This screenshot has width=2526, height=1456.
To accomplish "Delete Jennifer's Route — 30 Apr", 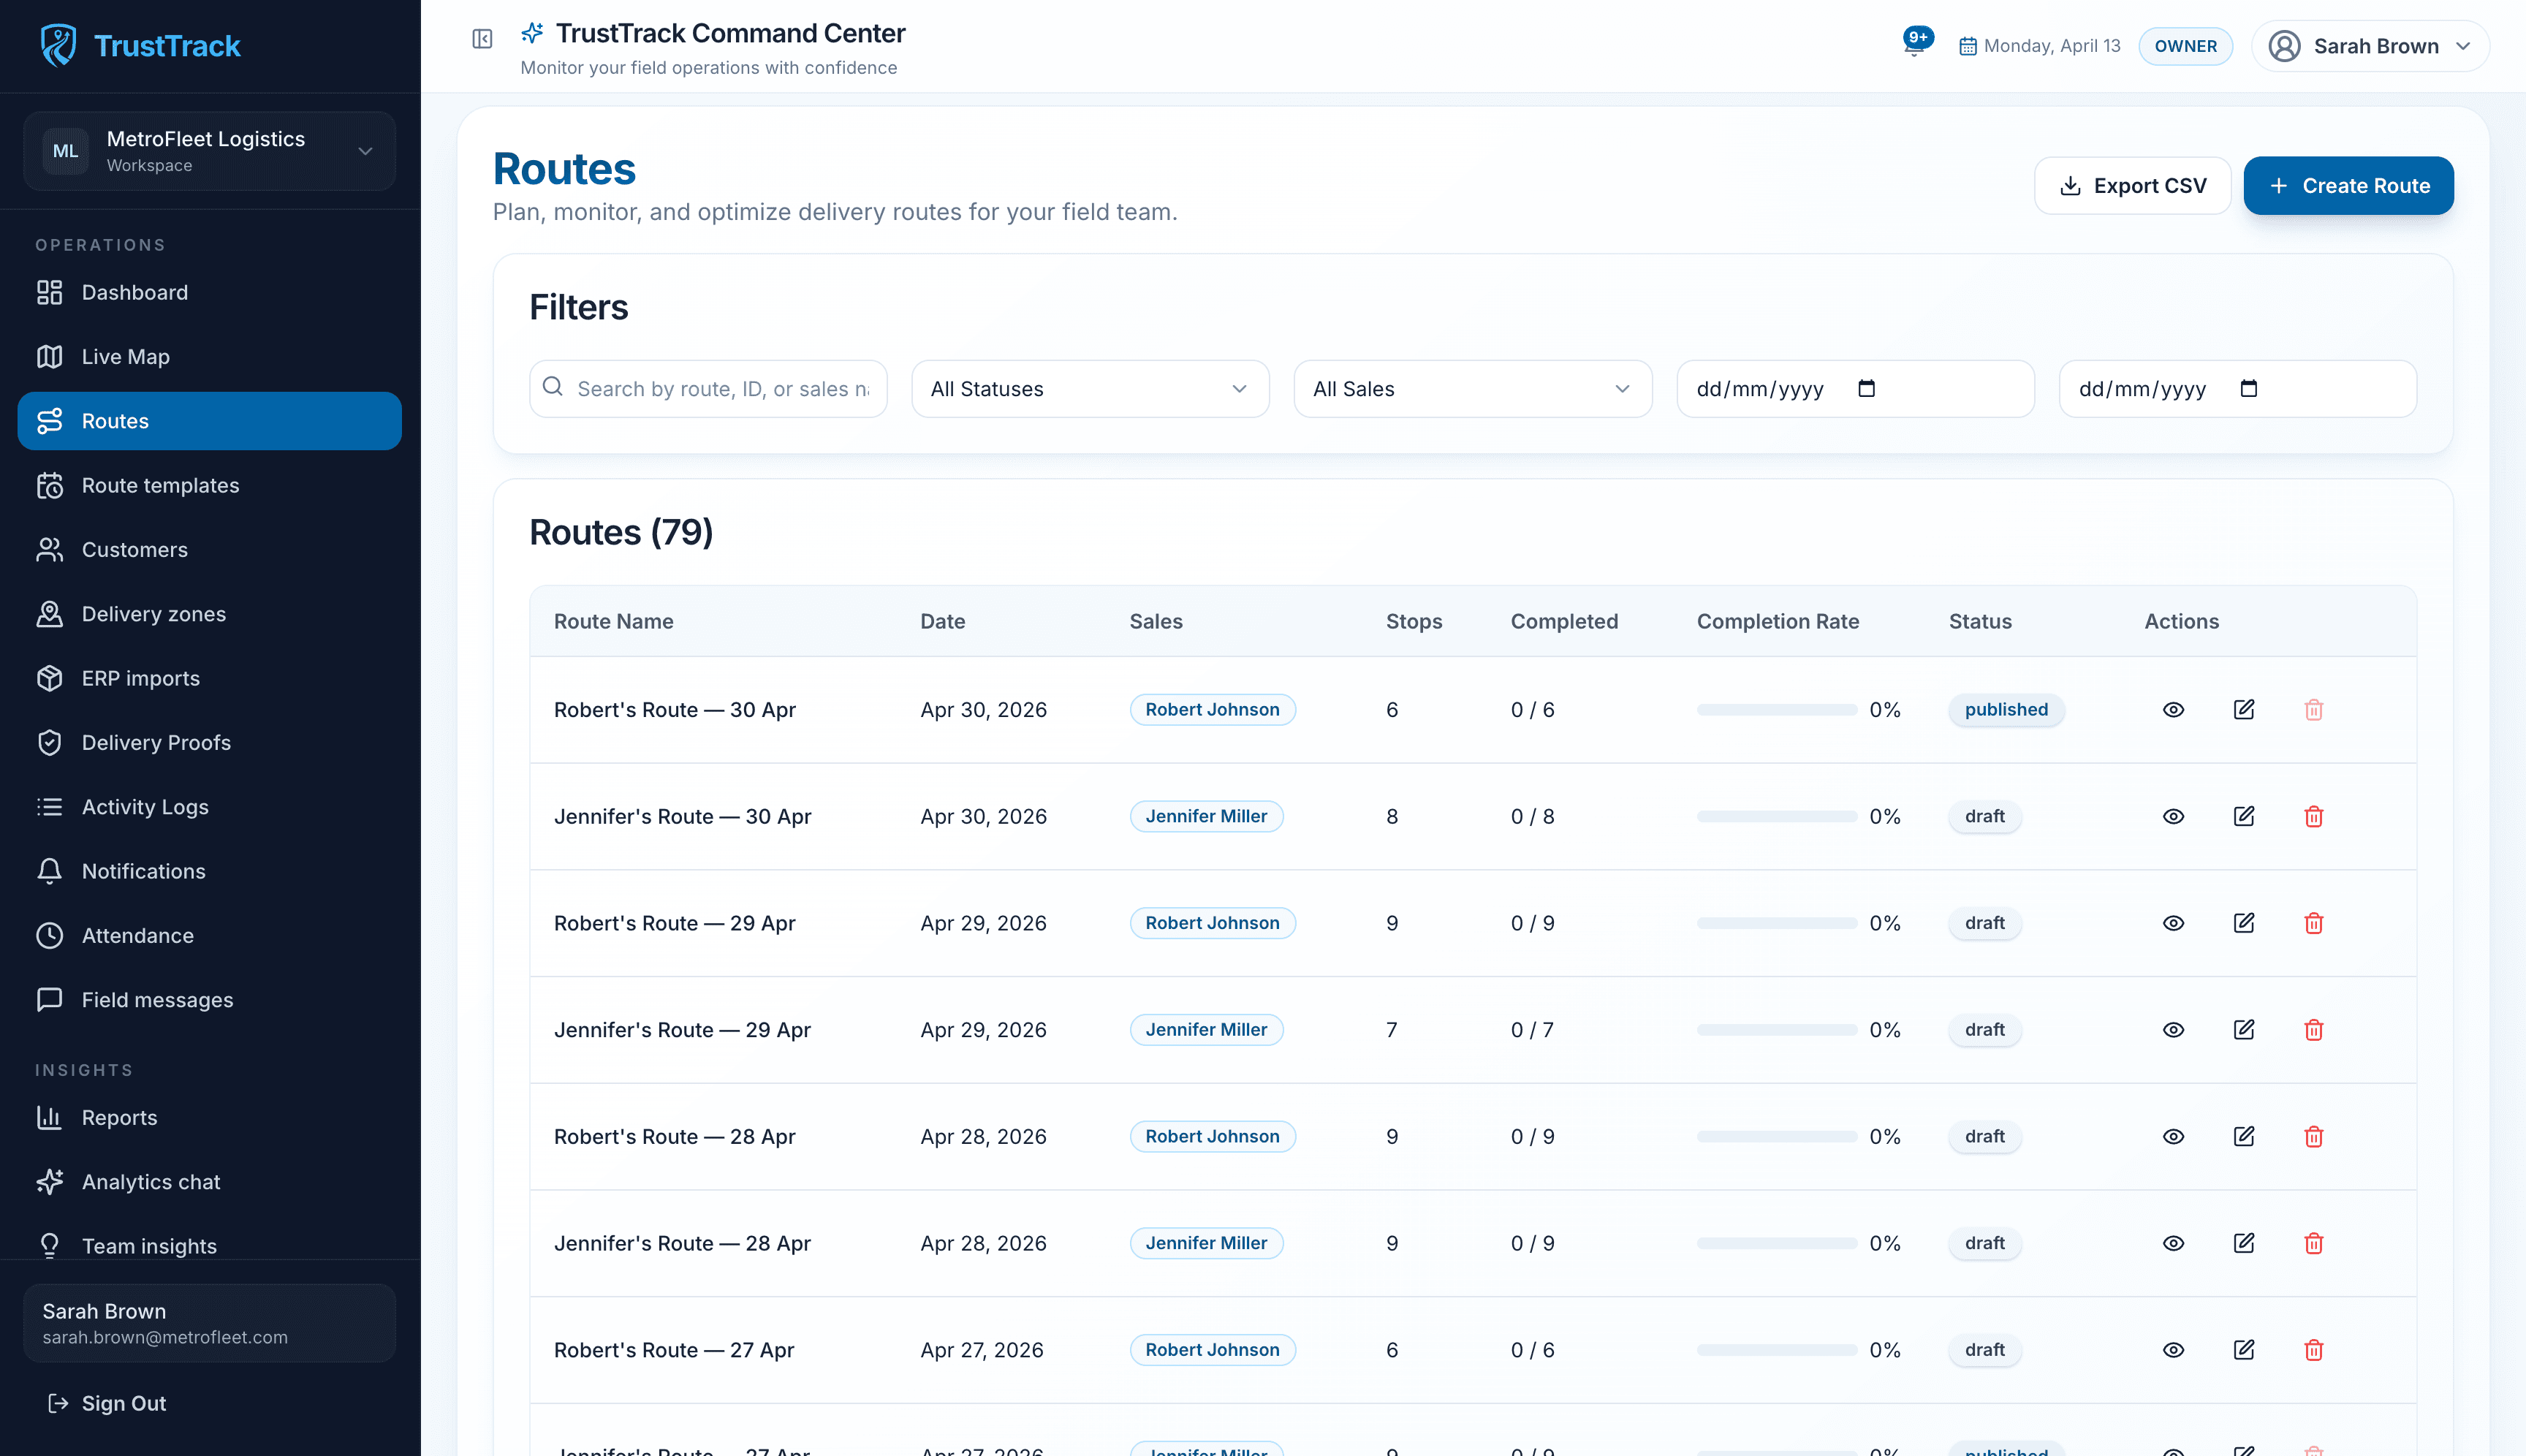I will (2313, 816).
